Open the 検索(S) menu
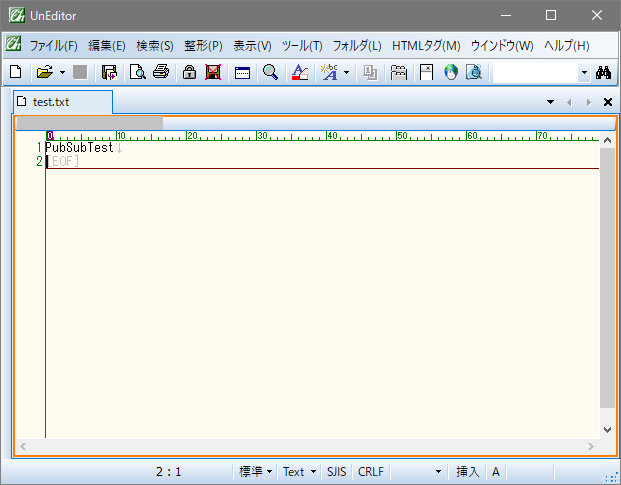 pos(155,46)
